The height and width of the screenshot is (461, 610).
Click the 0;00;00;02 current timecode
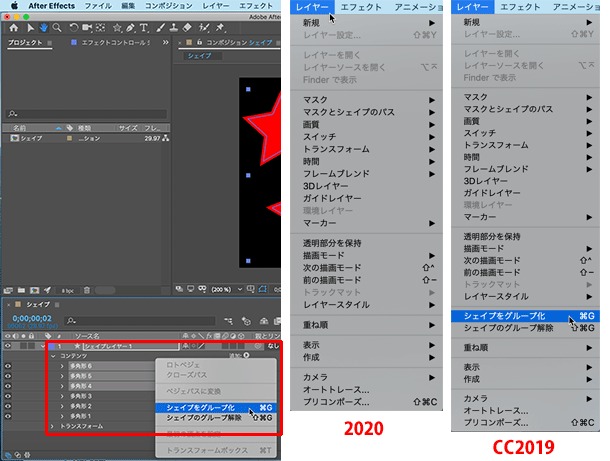pos(32,318)
